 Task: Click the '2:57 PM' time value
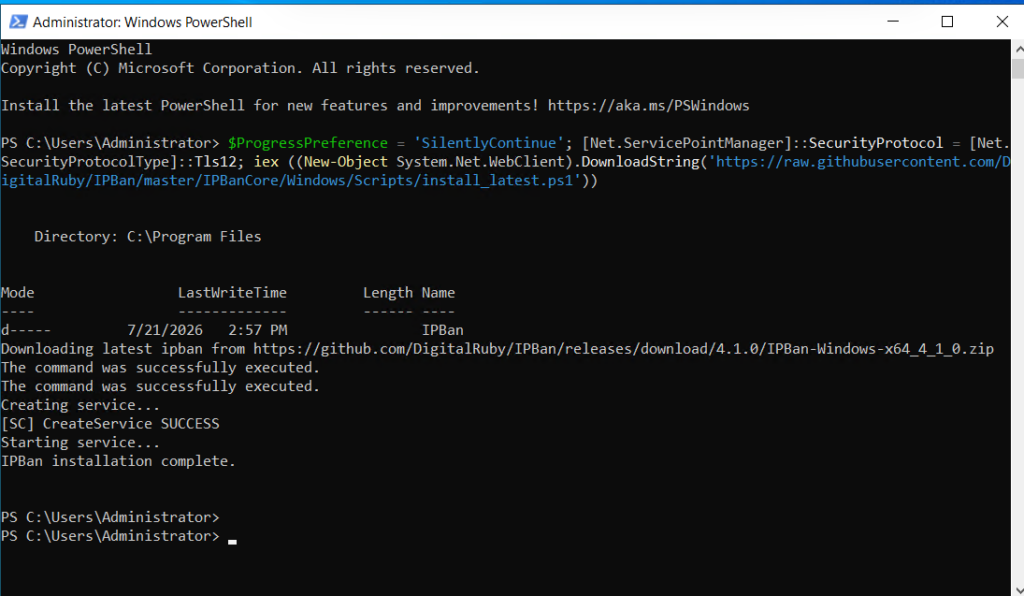[257, 330]
